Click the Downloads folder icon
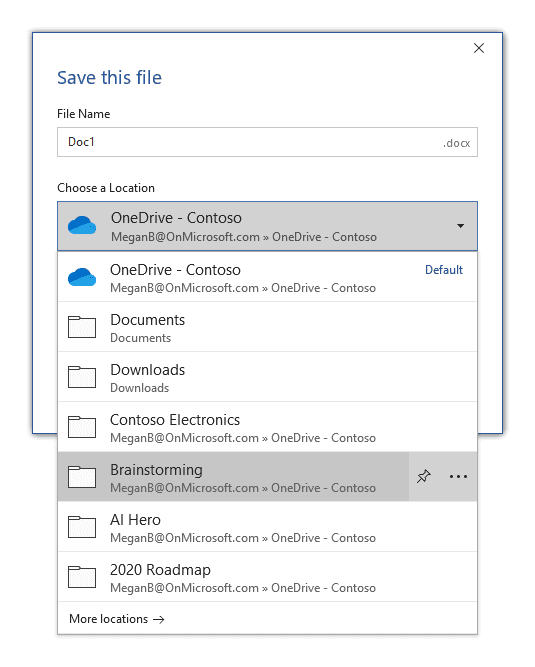This screenshot has height=667, width=535. point(82,377)
